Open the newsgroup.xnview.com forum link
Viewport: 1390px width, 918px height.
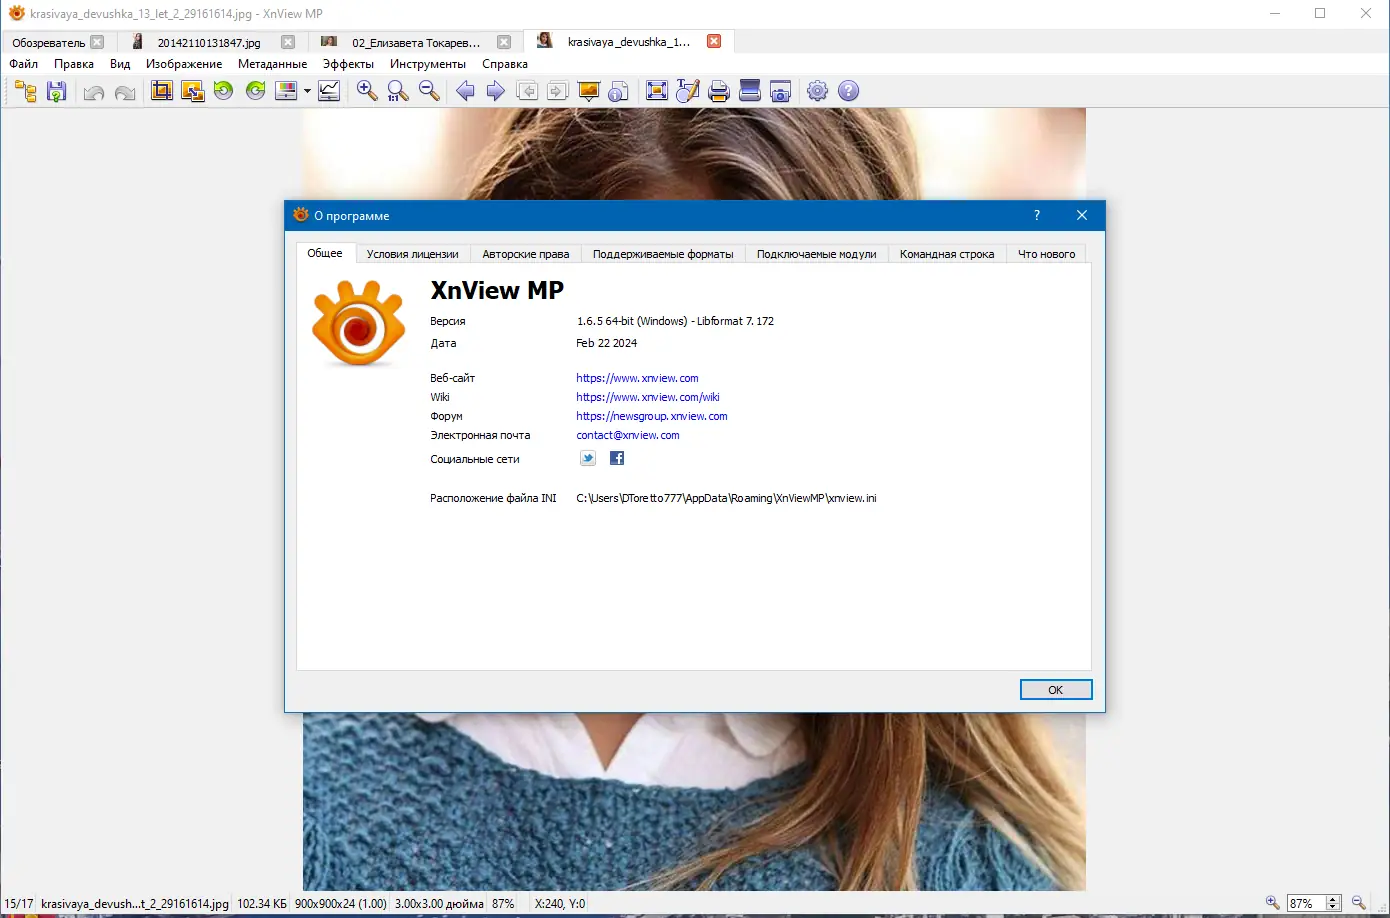652,416
